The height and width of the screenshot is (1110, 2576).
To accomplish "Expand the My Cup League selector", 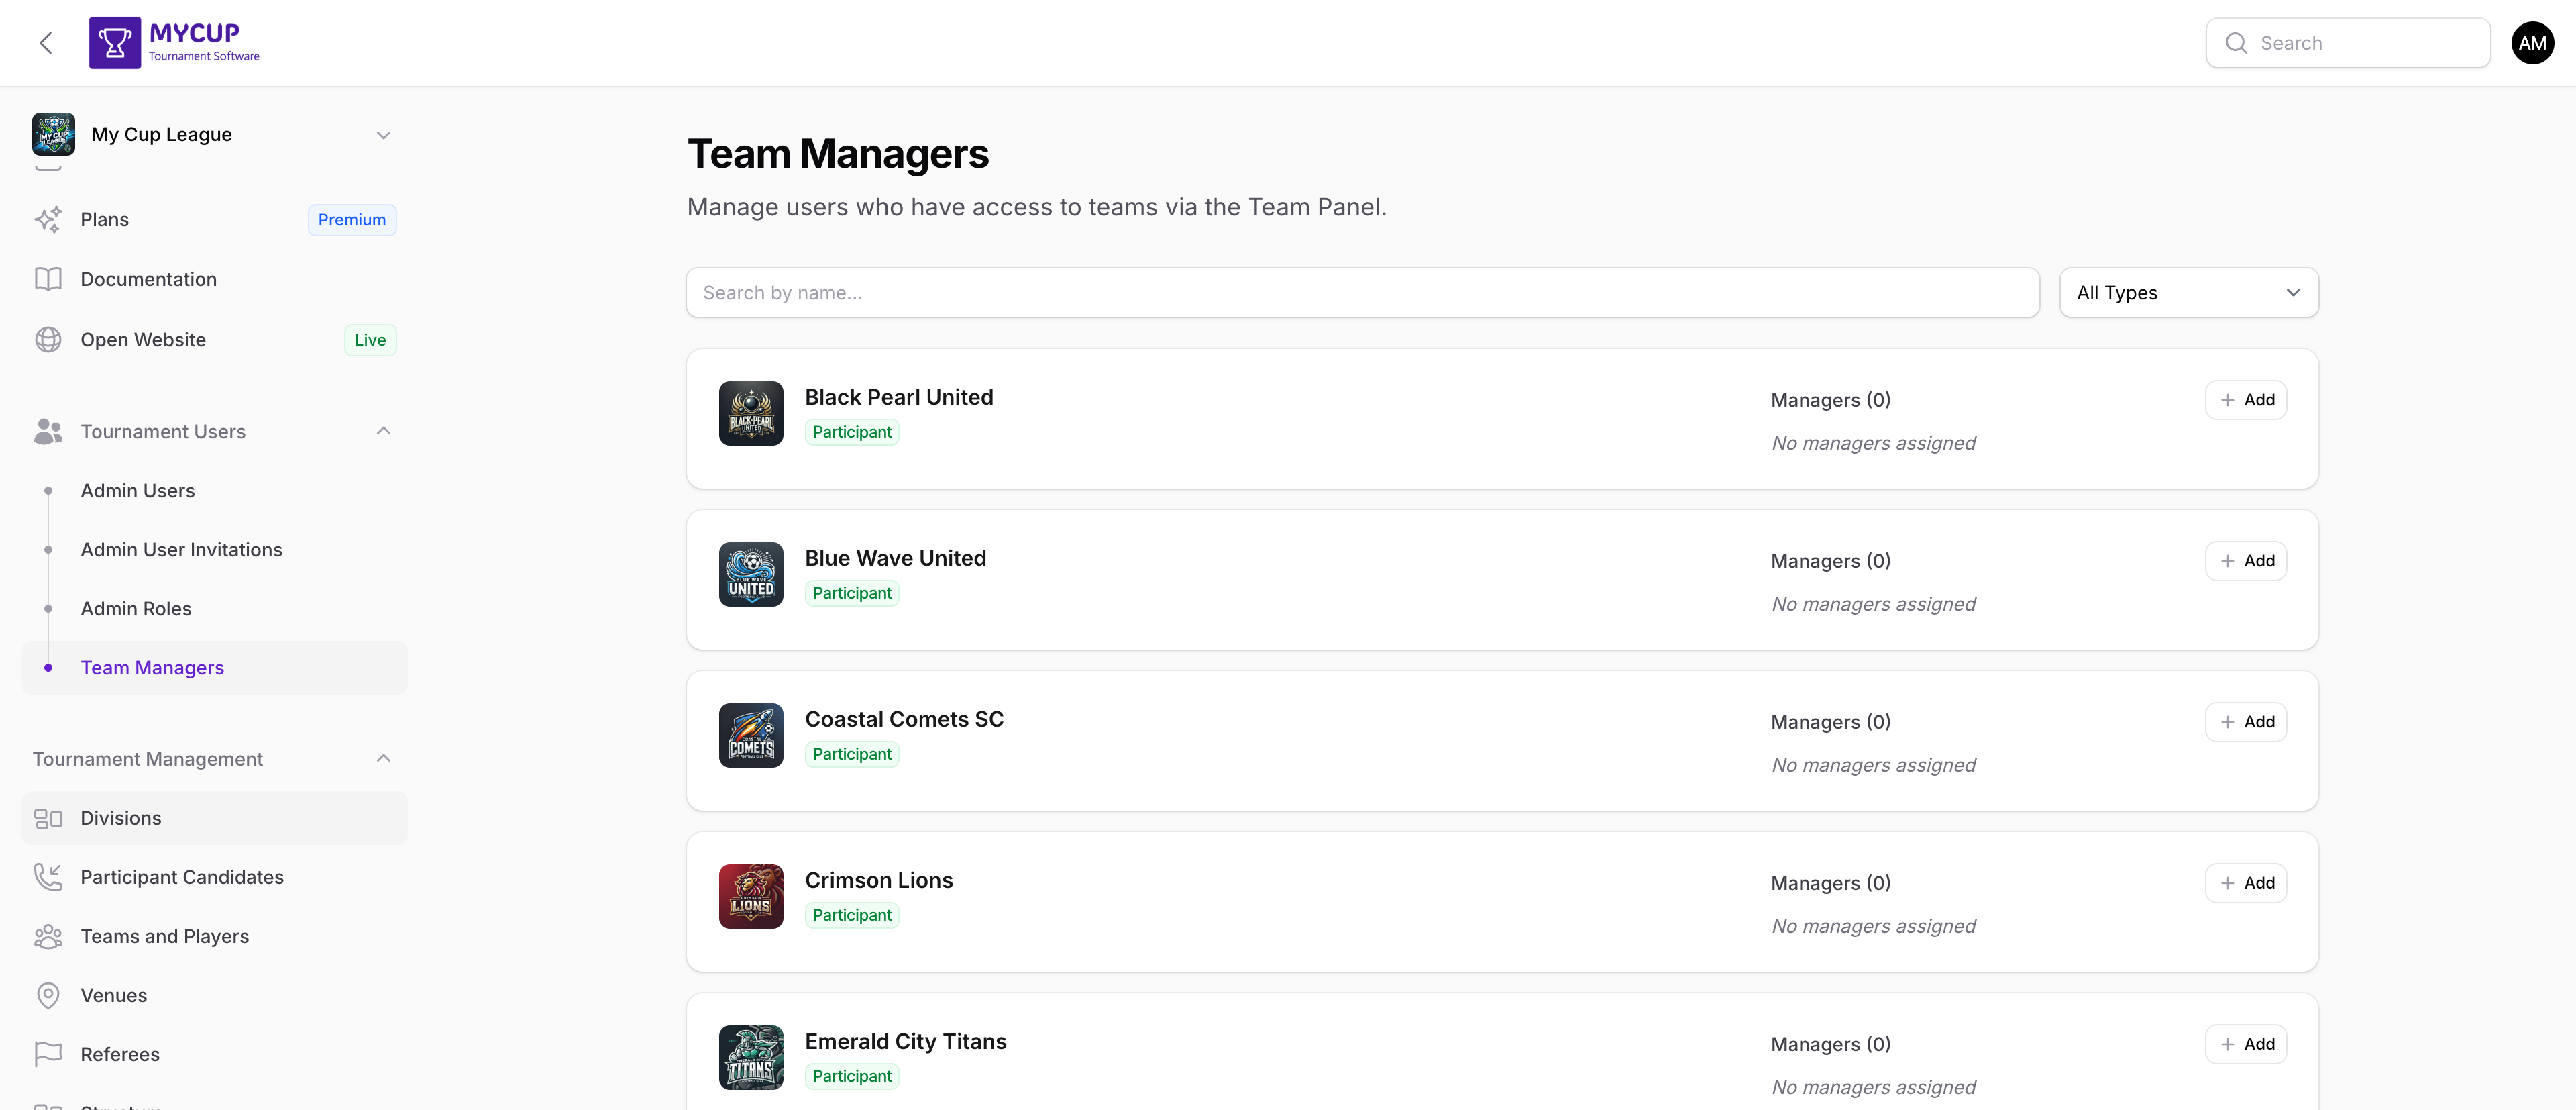I will tap(383, 134).
